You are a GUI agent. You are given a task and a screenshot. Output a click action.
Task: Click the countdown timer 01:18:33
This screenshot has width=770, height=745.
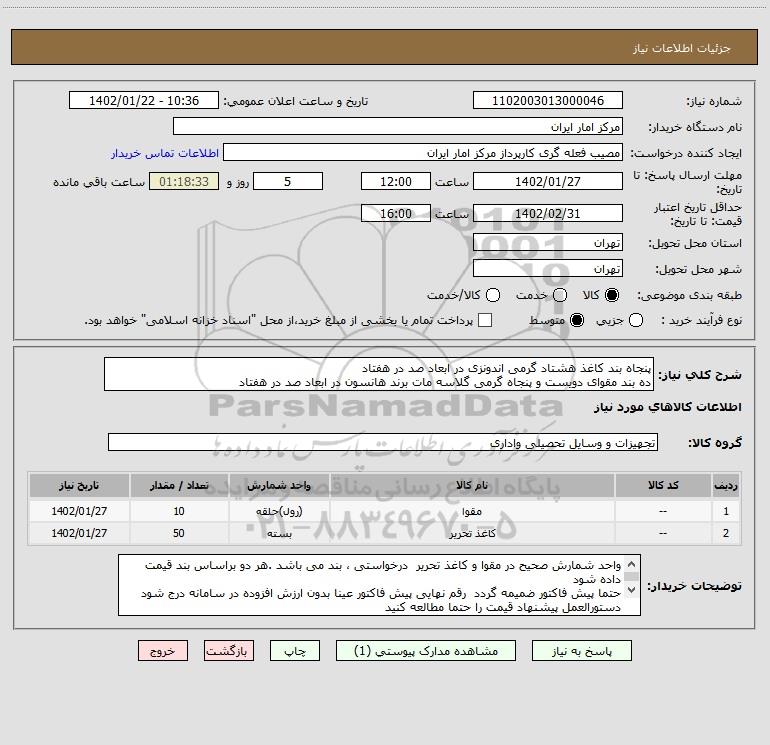[x=184, y=181]
